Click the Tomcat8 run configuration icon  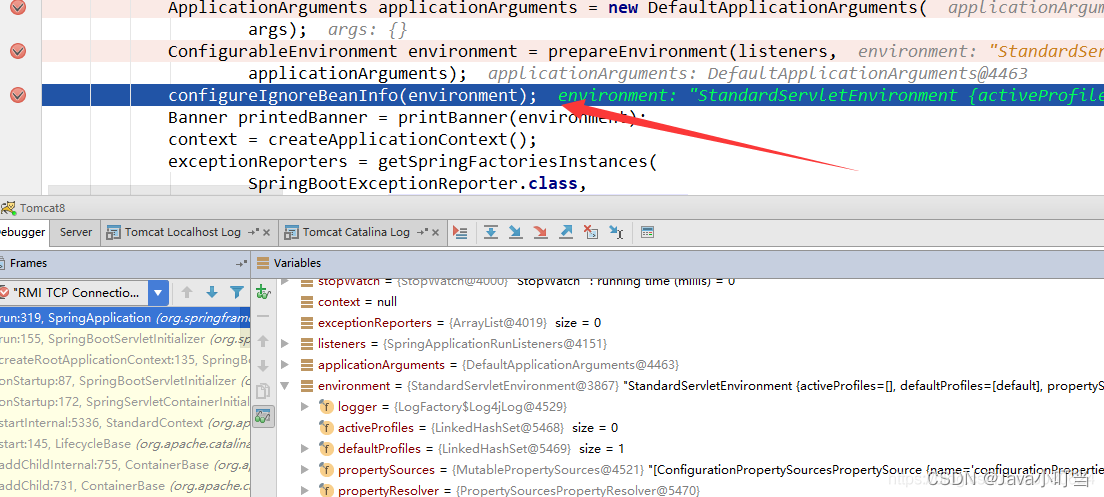pos(8,208)
